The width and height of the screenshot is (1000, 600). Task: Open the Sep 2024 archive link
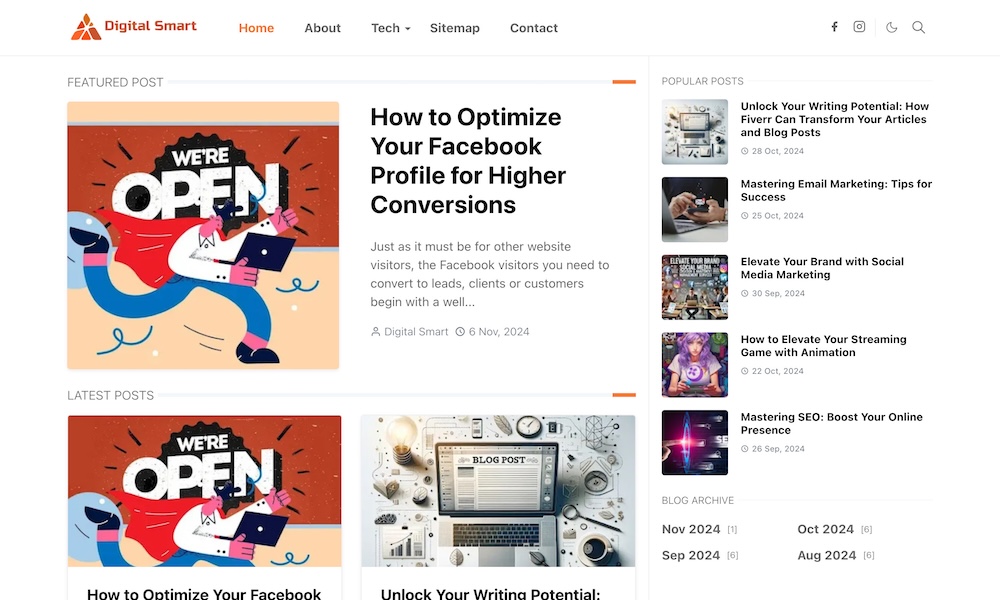[691, 555]
